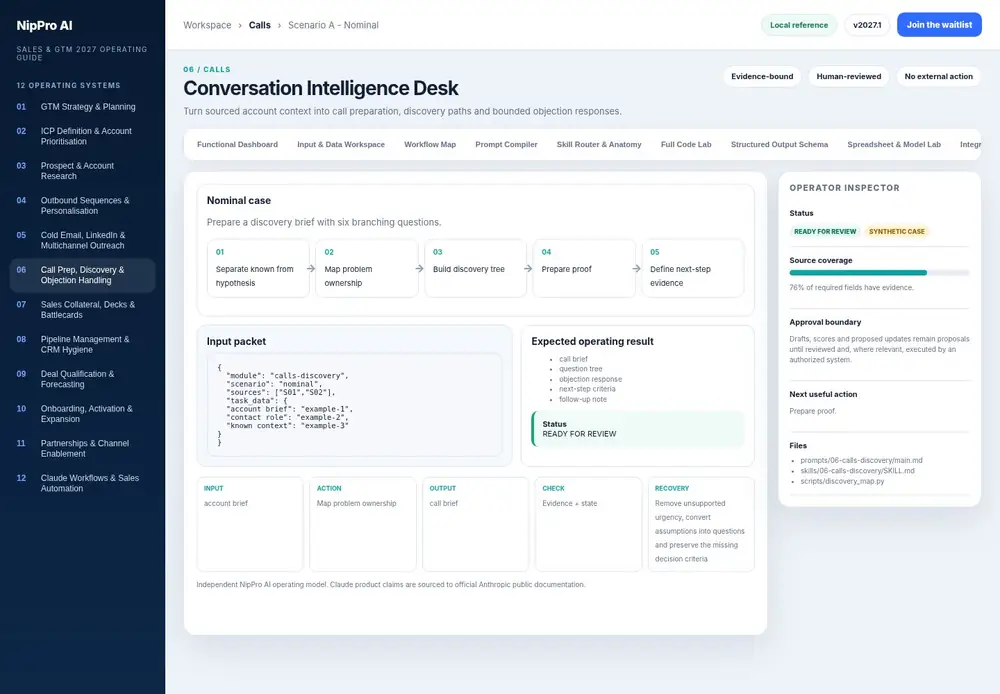Open the Workflow Map tab

430,145
